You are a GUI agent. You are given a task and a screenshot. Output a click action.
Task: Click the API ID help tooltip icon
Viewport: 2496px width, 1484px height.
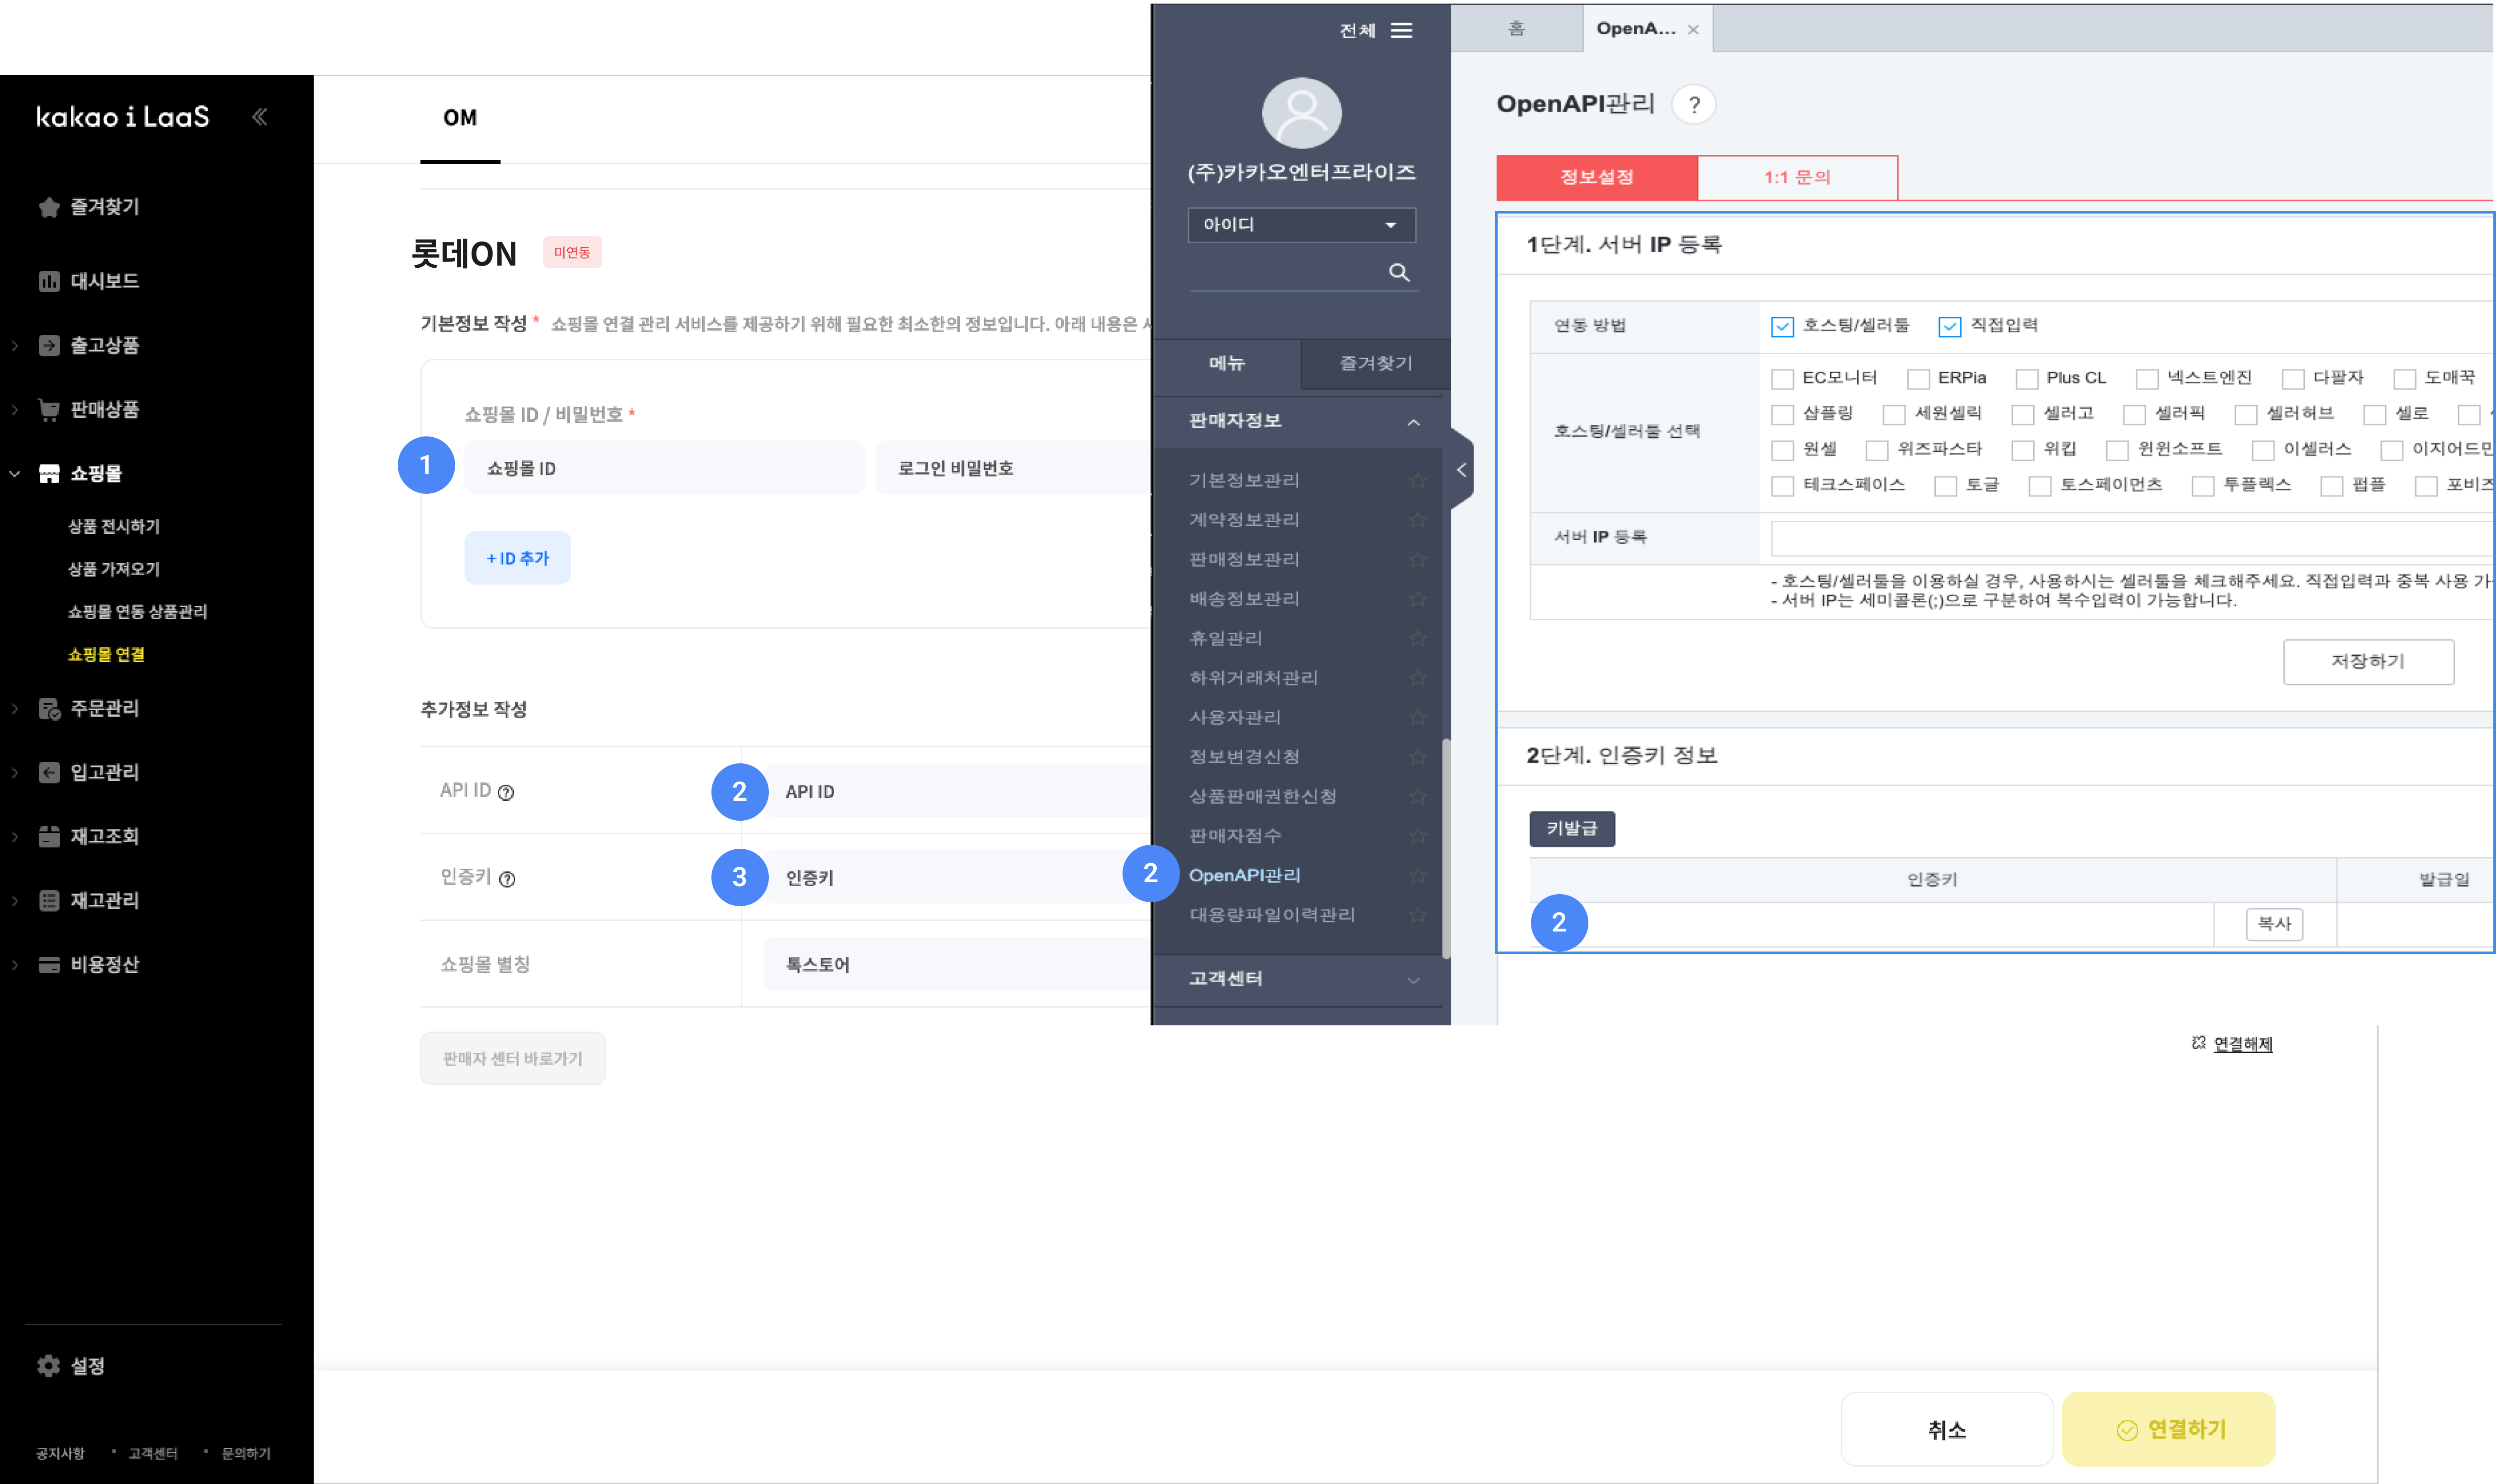tap(506, 793)
